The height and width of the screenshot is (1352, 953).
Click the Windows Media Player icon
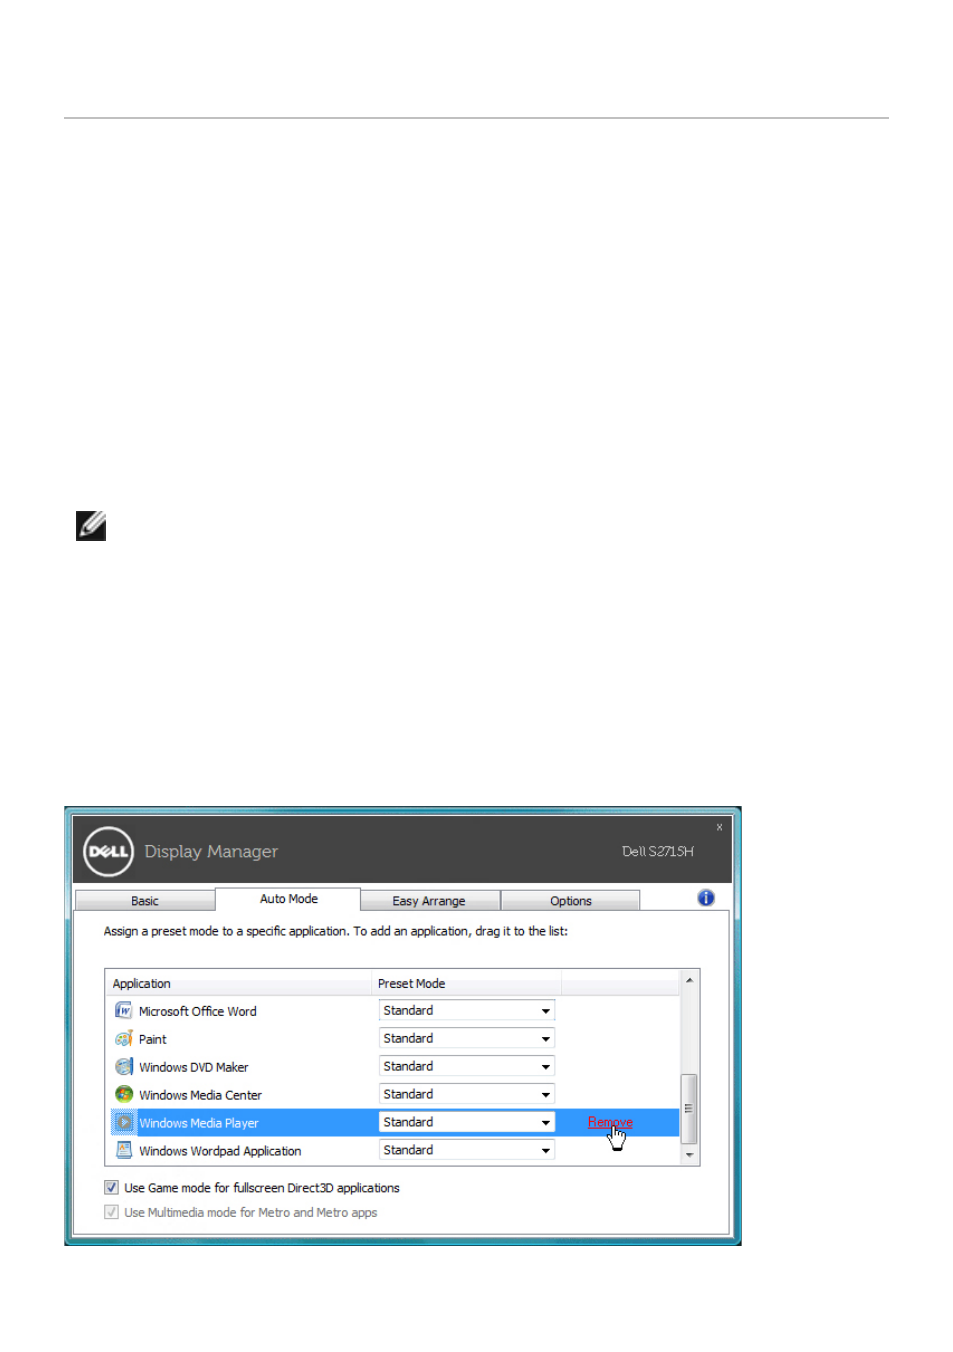pos(123,1123)
